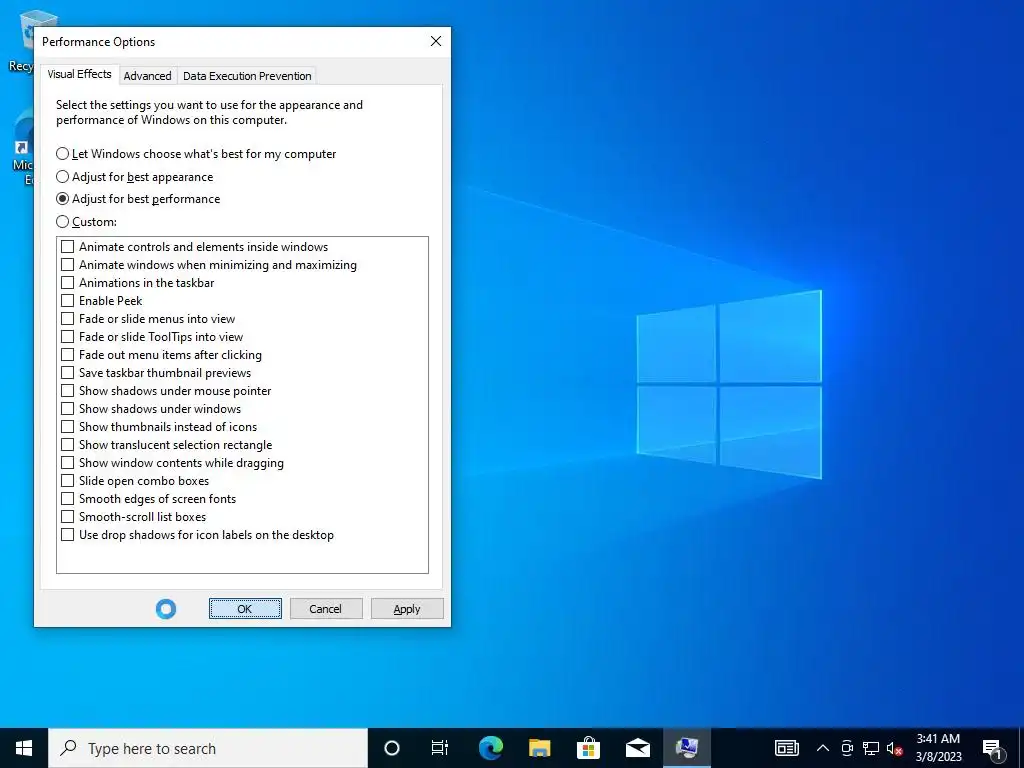Click the muted volume tray icon
Screen dimensions: 1024x768
pos(895,748)
